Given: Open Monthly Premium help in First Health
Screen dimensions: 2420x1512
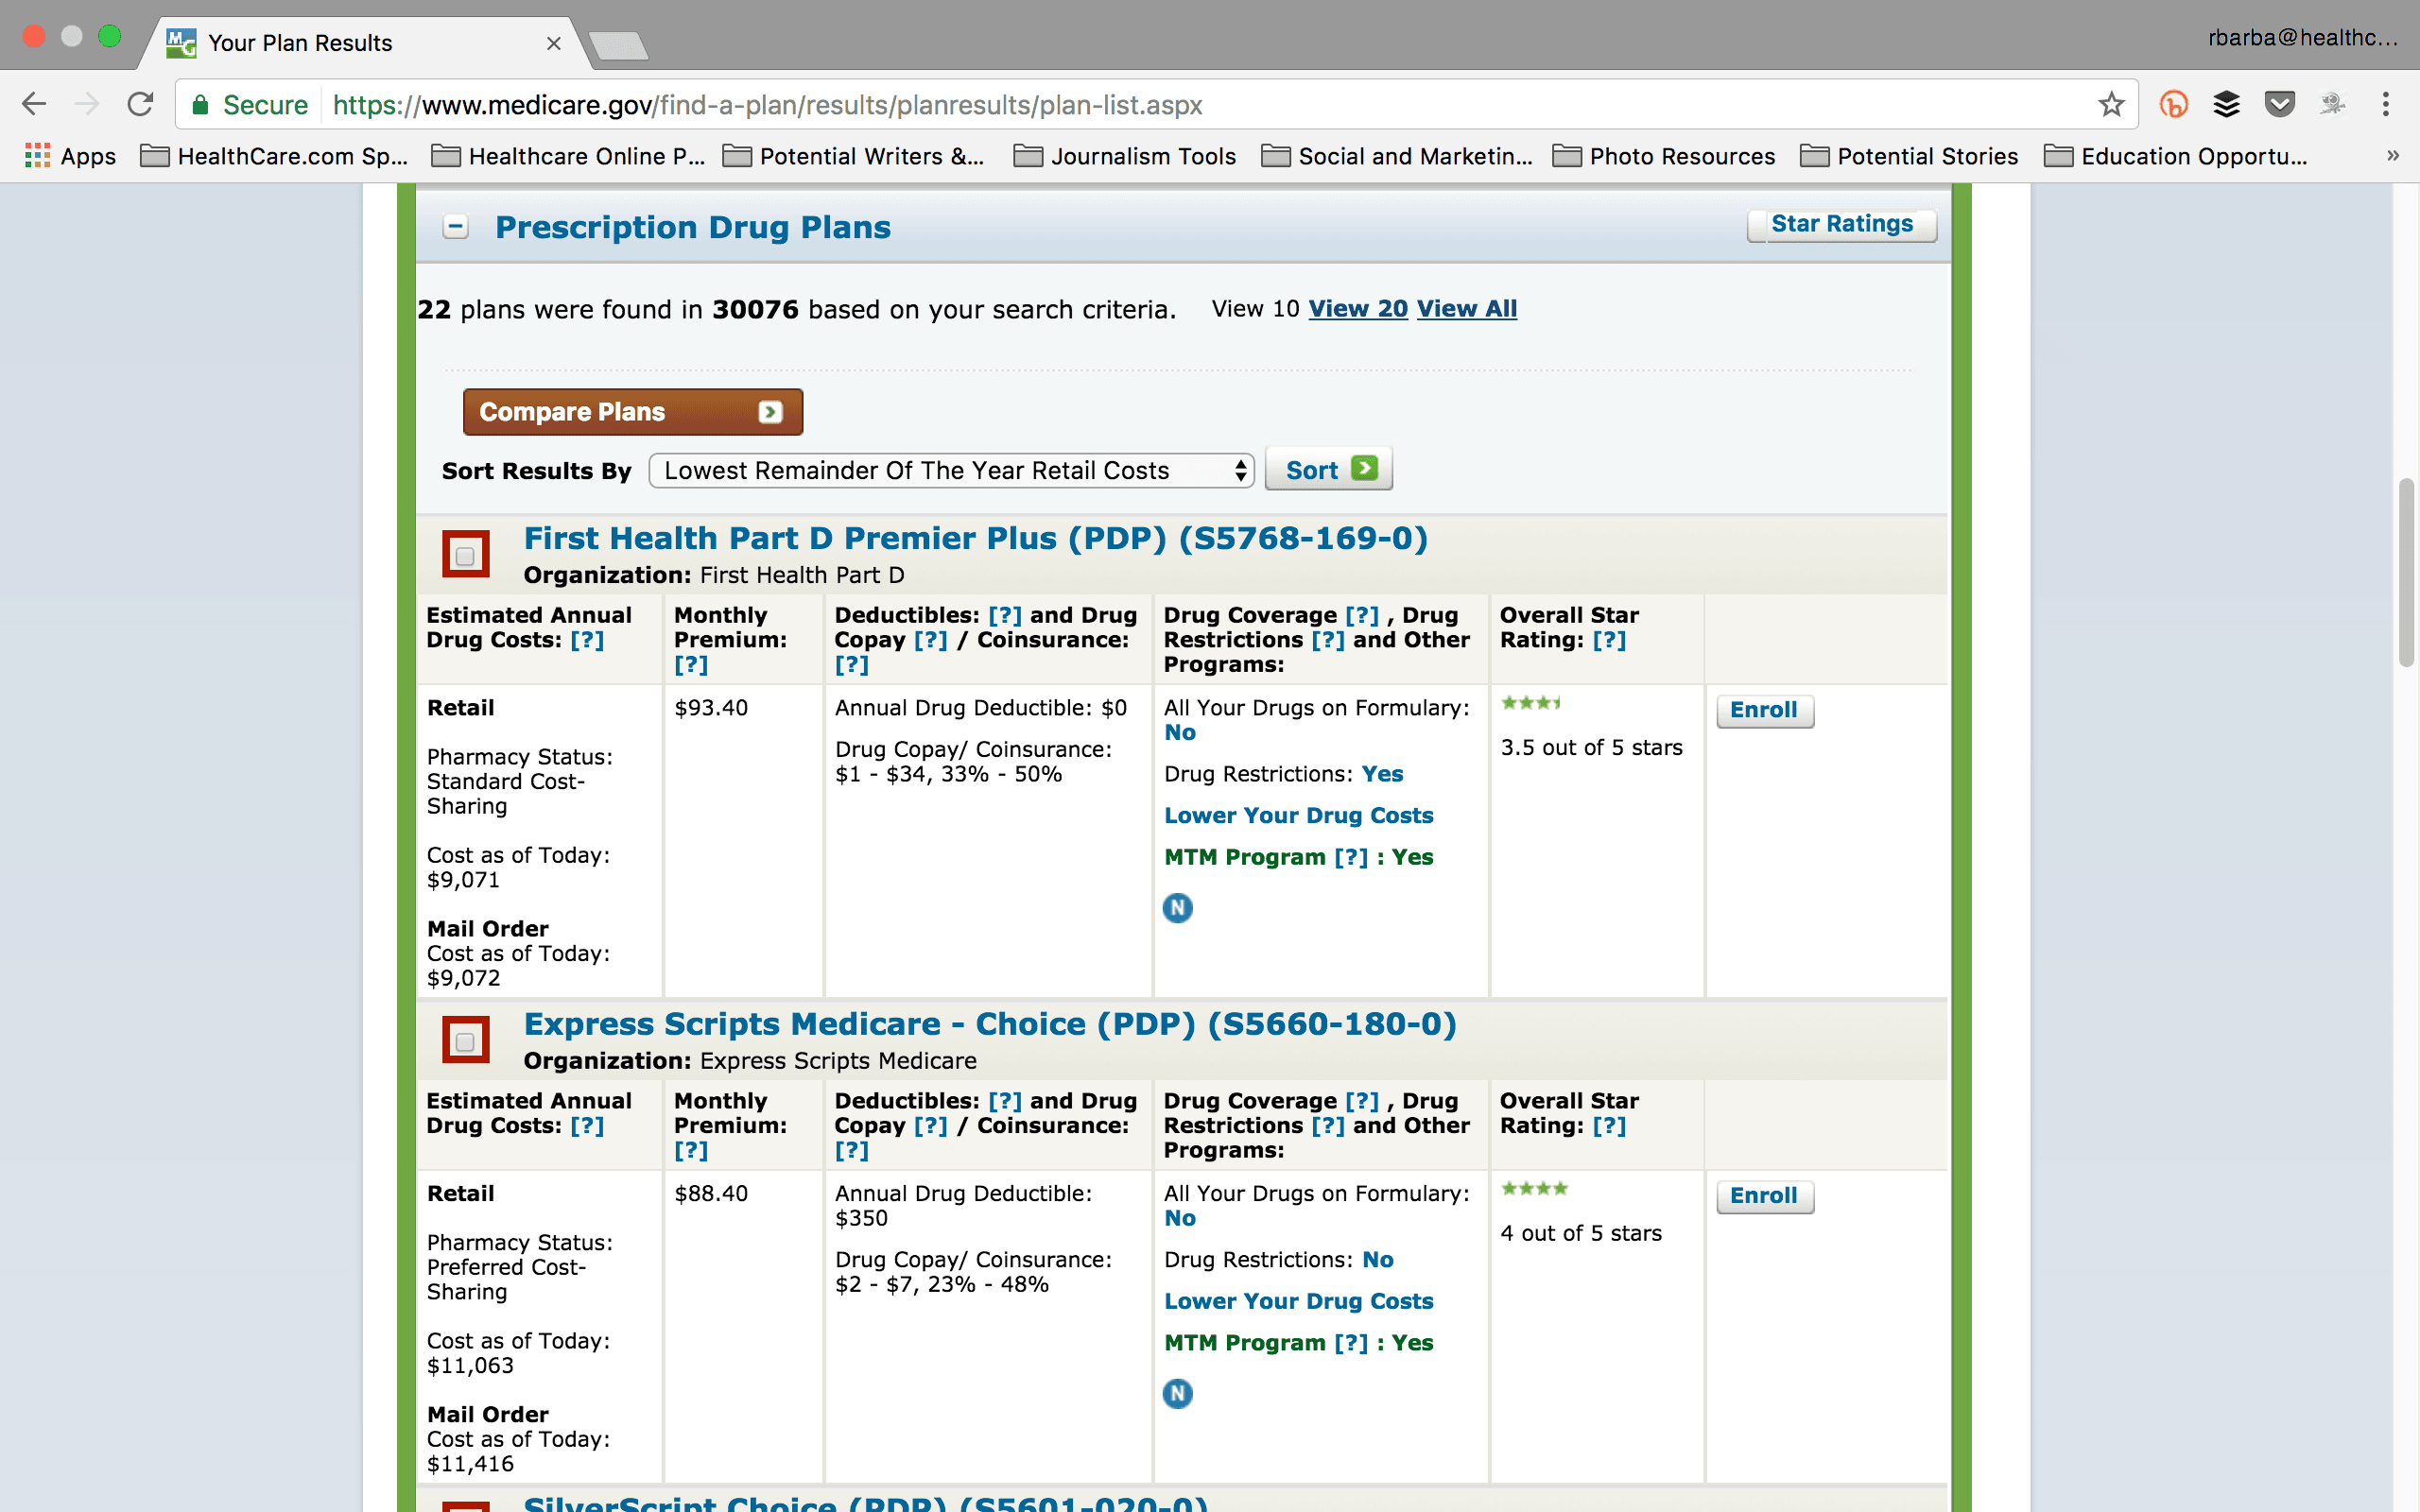Looking at the screenshot, I should point(691,665).
